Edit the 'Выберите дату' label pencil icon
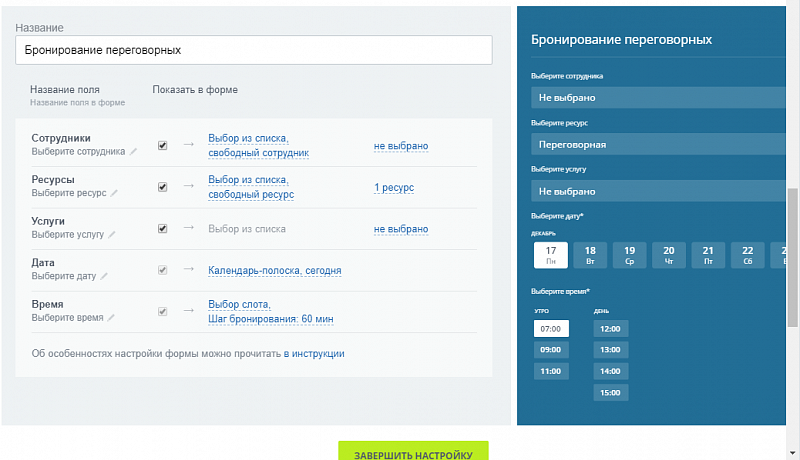This screenshot has width=800, height=460. pyautogui.click(x=104, y=276)
